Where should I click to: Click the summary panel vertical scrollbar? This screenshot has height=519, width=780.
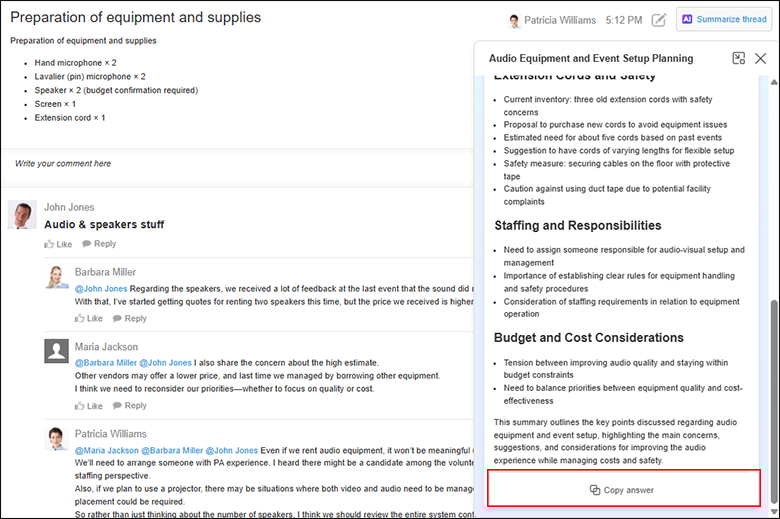(x=774, y=380)
